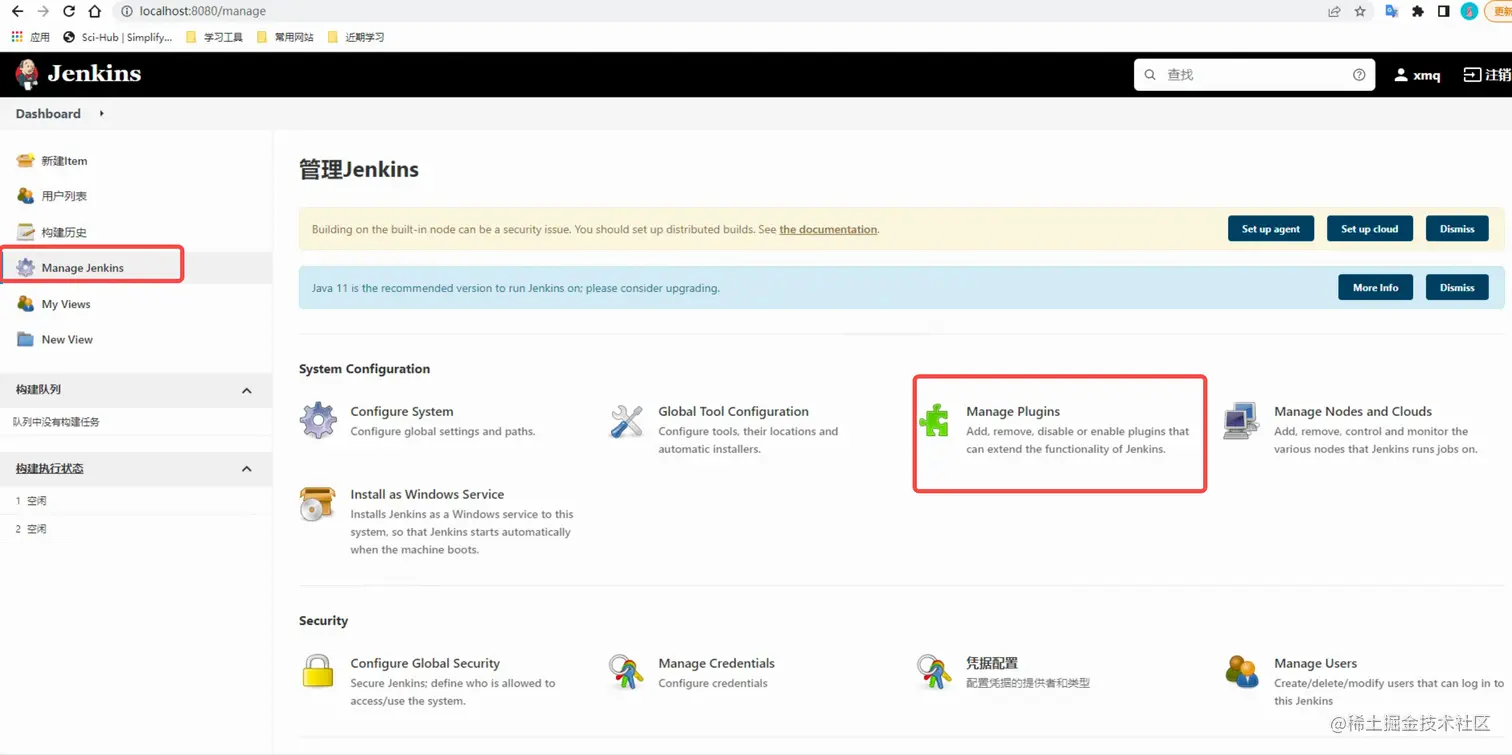Click the search help question mark icon
The height and width of the screenshot is (755, 1512).
pos(1358,74)
